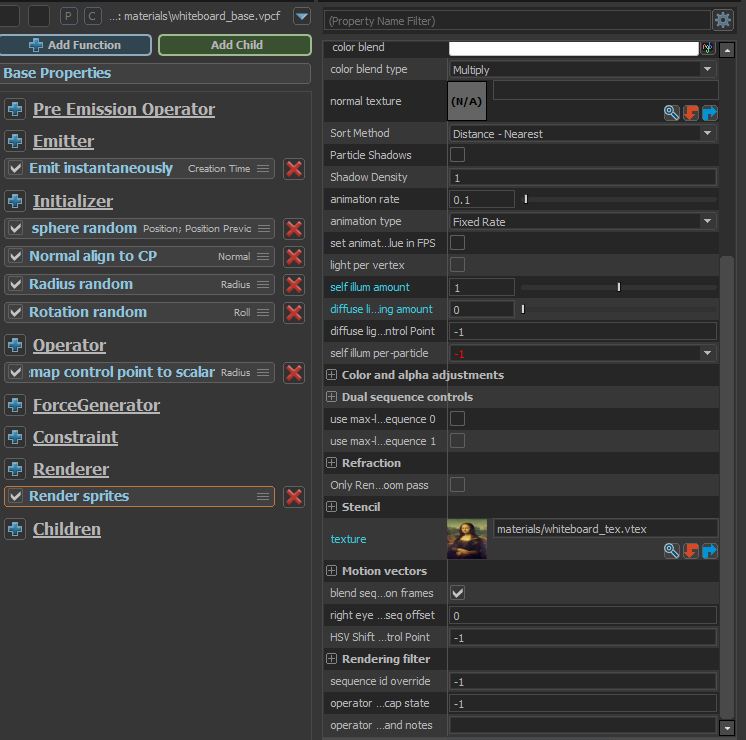Image resolution: width=746 pixels, height=740 pixels.
Task: Open self illum per-particle dropdown
Action: [x=583, y=353]
